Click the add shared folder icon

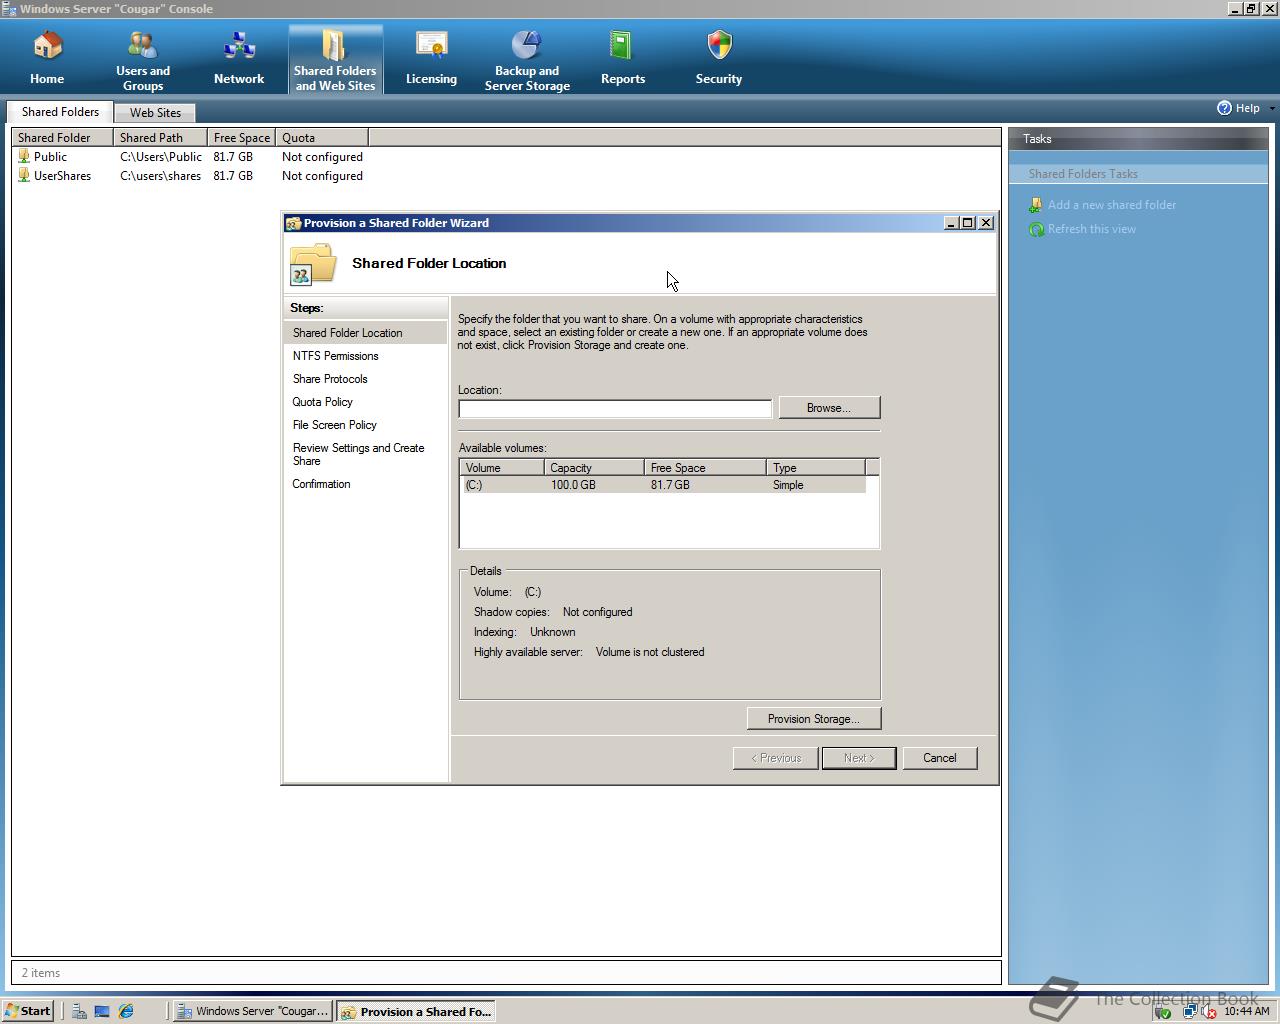1036,205
